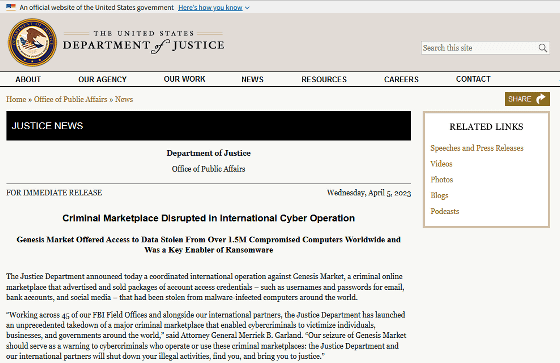Click the search magnifier icon
Image resolution: width=560 pixels, height=363 pixels.
pyautogui.click(x=542, y=48)
